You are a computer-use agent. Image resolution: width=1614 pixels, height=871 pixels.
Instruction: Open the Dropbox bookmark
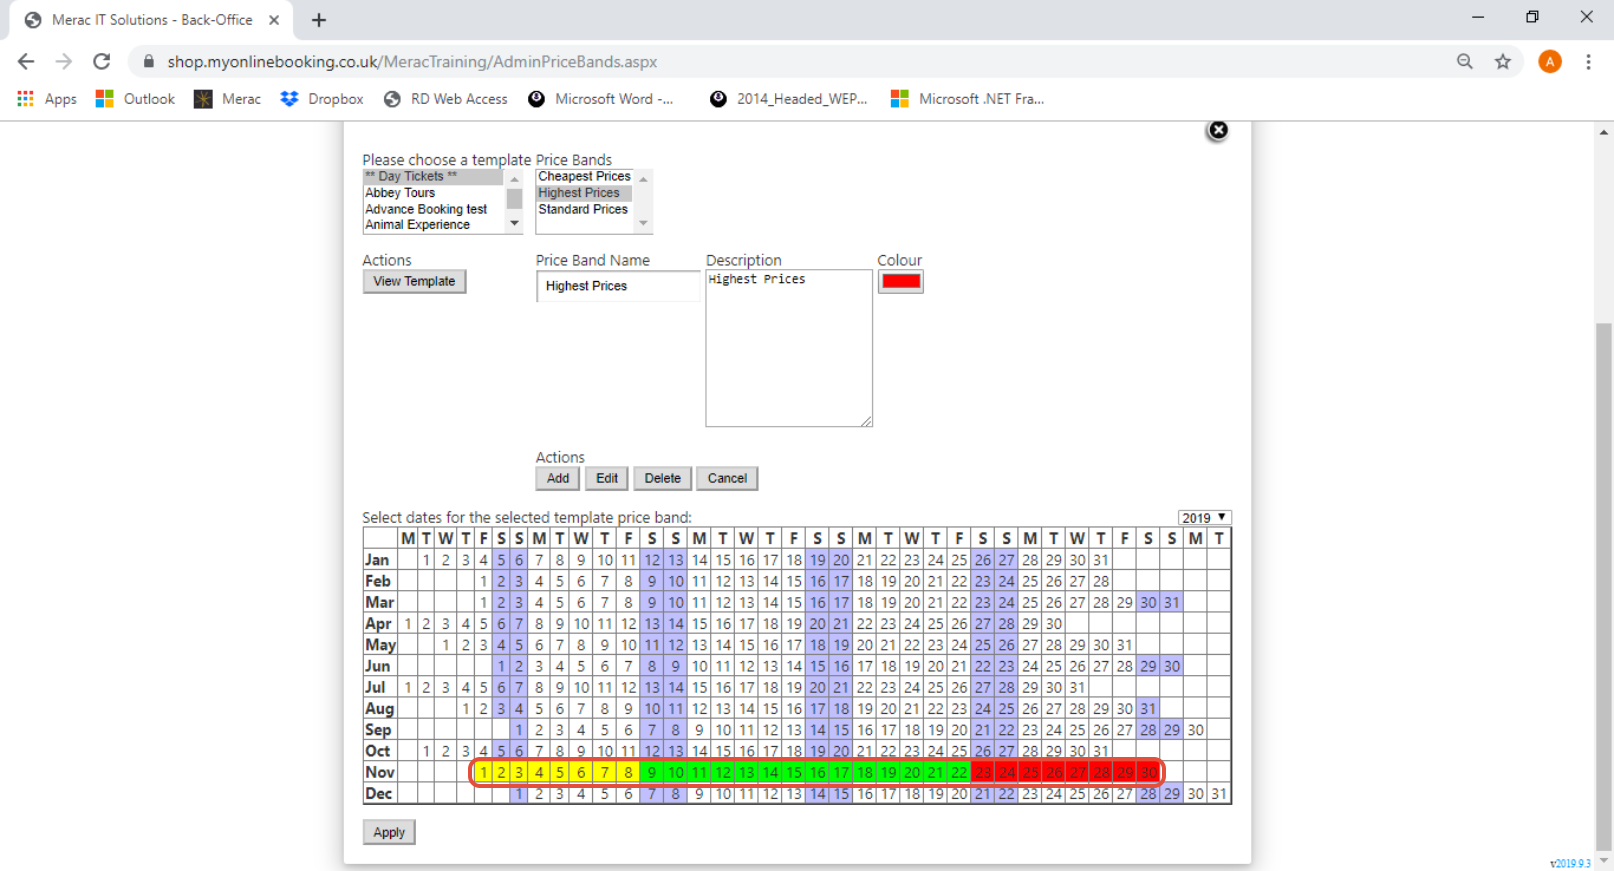click(x=322, y=99)
